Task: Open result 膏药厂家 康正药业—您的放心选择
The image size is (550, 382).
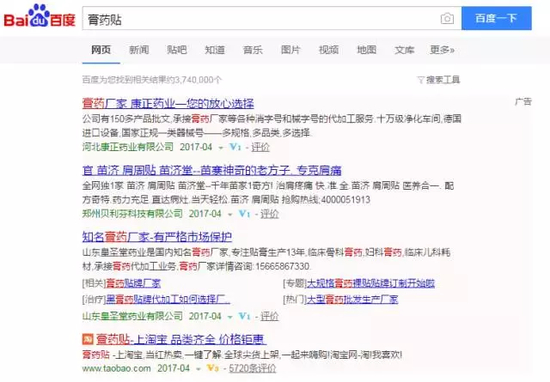Action: coord(168,103)
